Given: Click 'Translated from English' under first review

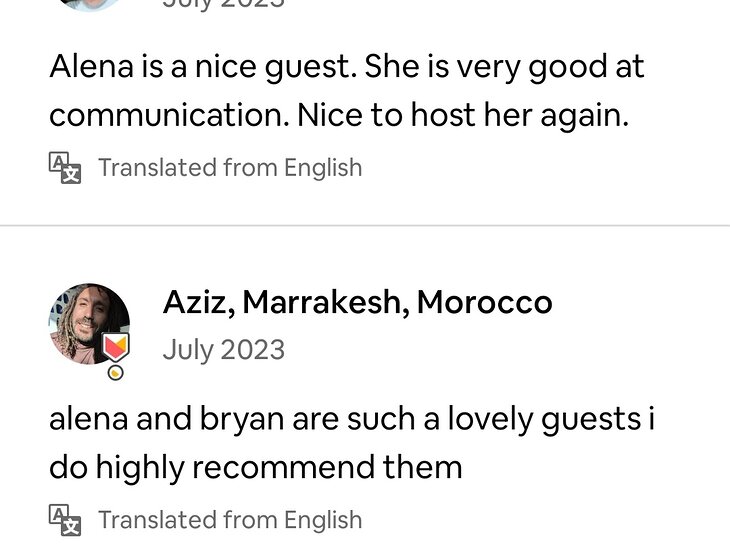Looking at the screenshot, I should (230, 167).
